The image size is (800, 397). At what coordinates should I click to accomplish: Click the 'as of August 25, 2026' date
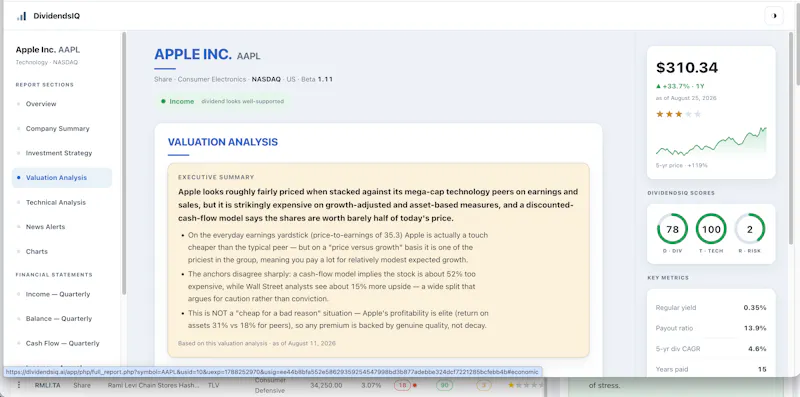click(686, 98)
